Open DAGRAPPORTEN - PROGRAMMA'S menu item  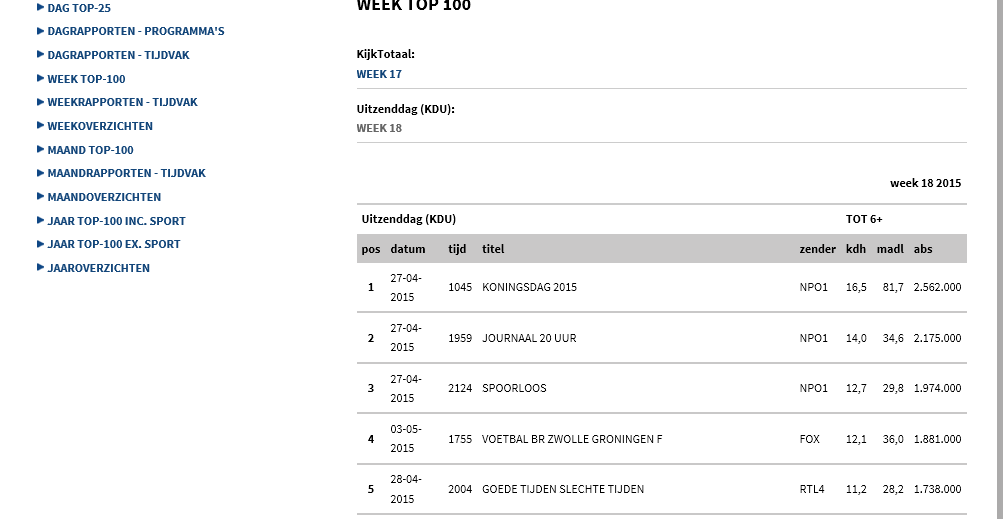[x=136, y=31]
